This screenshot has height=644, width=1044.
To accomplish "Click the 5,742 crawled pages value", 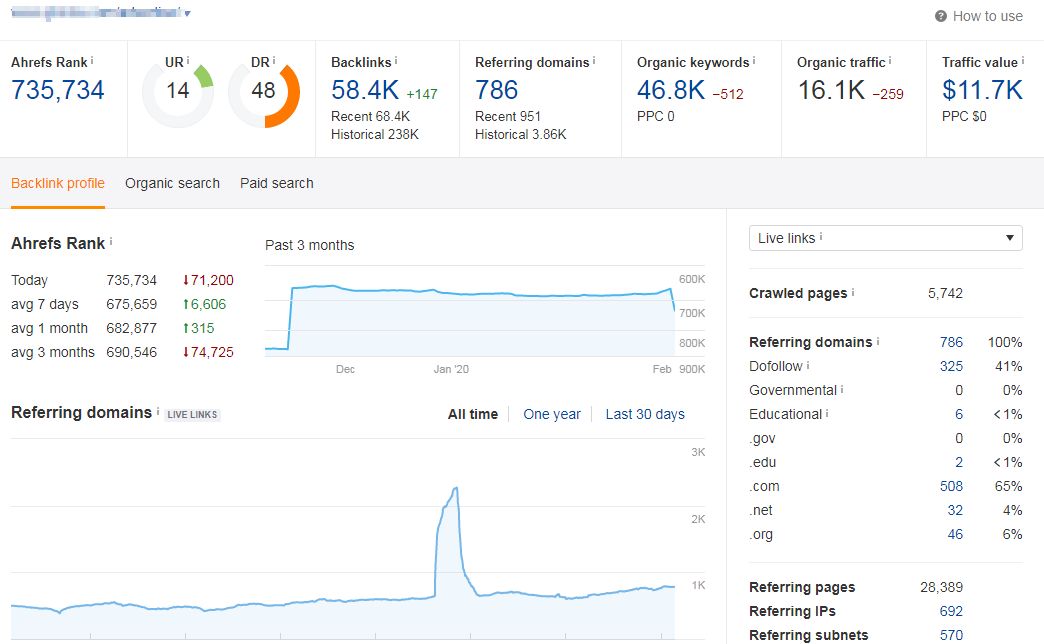I will (x=945, y=293).
